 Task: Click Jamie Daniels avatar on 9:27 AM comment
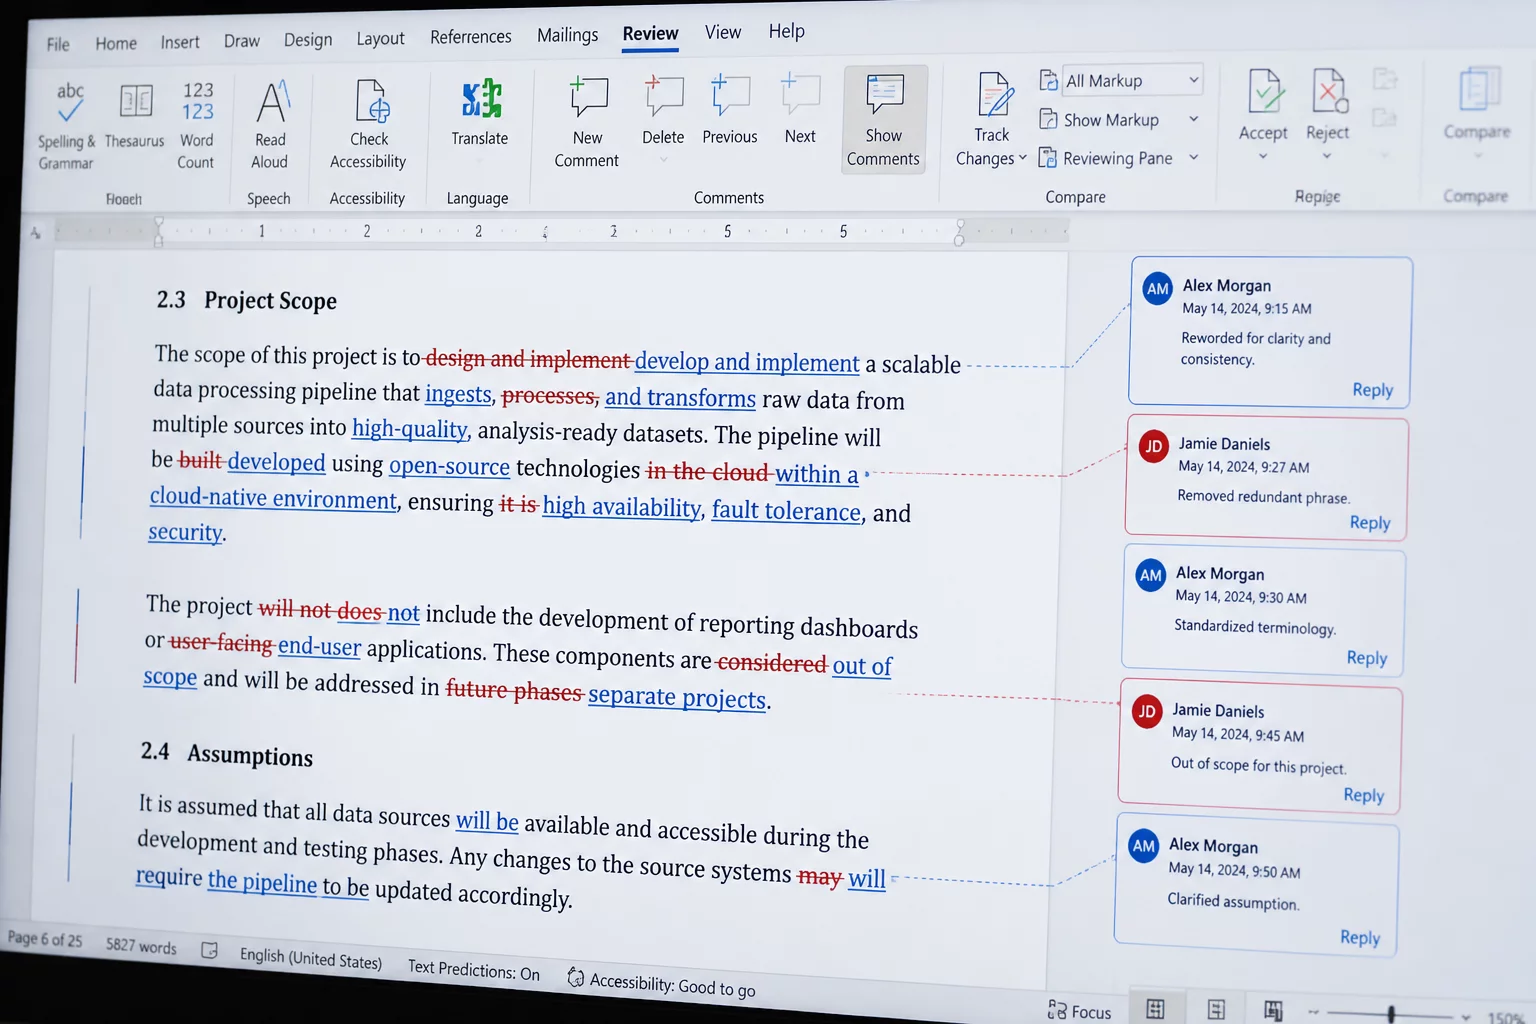1154,446
